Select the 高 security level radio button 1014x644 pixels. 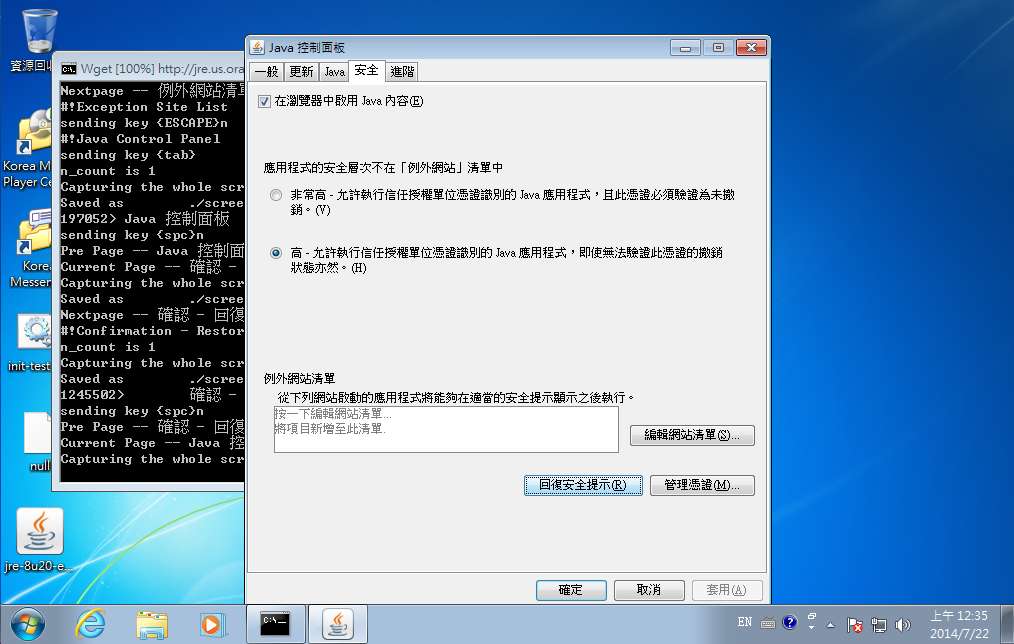point(276,254)
